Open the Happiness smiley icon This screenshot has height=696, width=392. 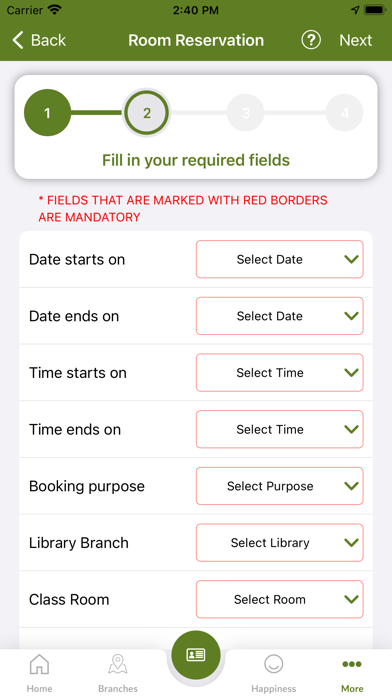pyautogui.click(x=273, y=664)
